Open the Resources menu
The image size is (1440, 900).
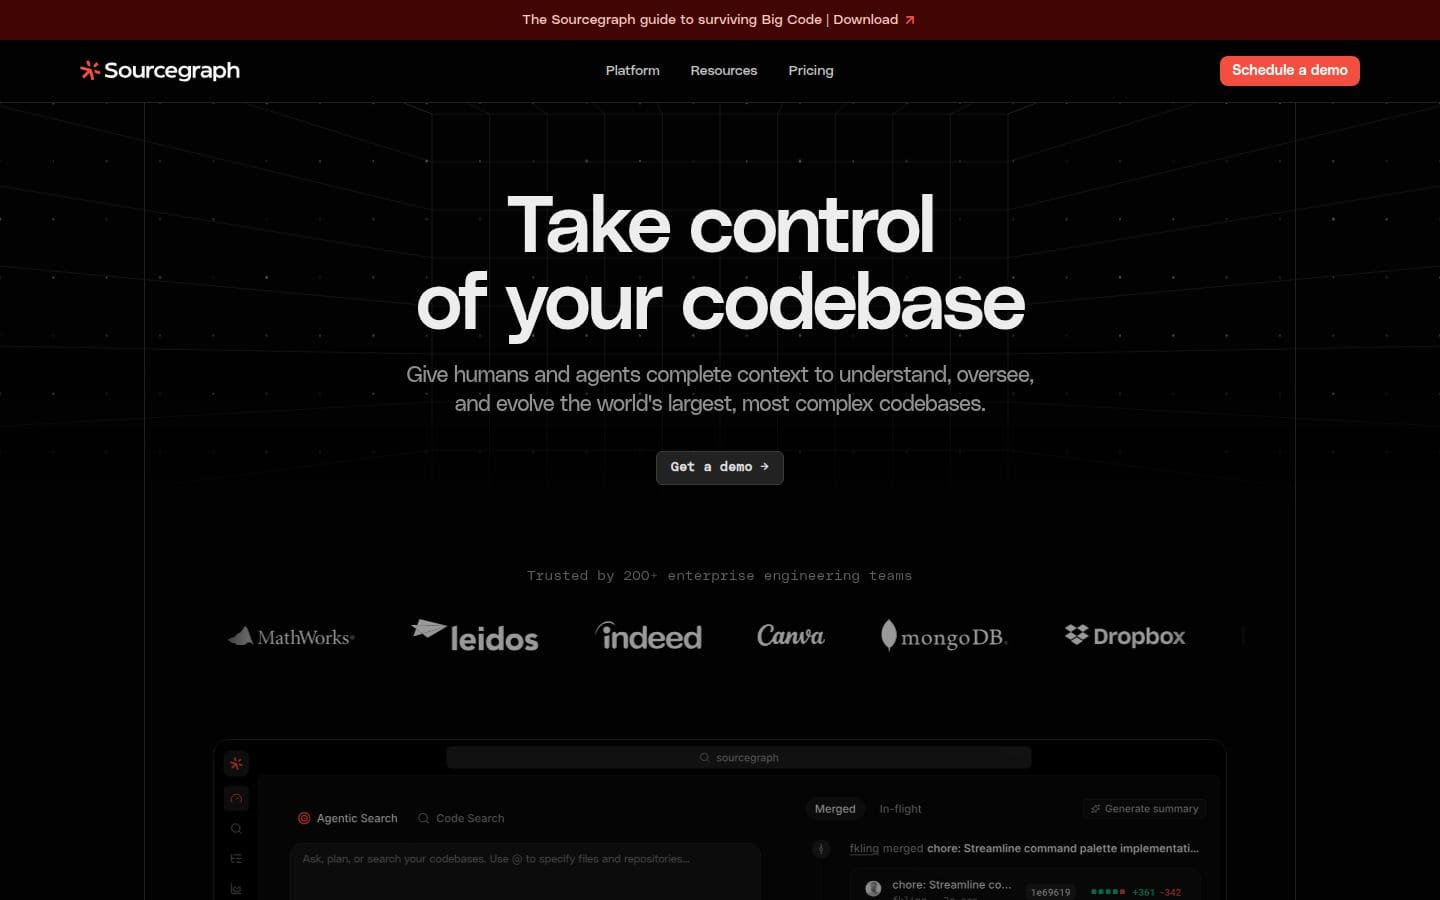723,70
